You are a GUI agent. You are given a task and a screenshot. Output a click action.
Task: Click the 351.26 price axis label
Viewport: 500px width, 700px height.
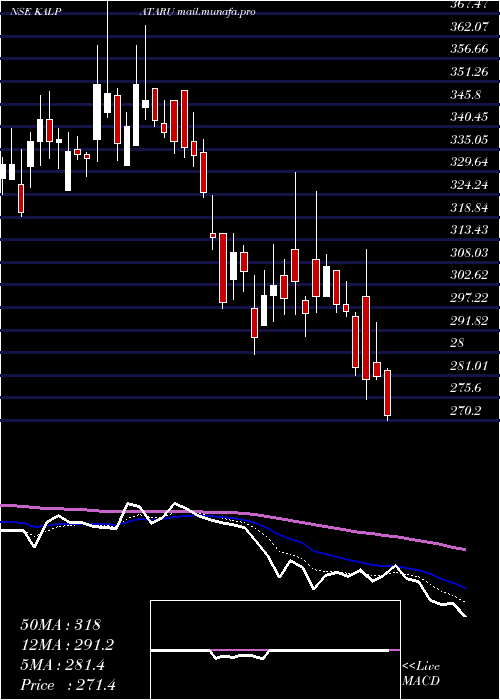469,71
